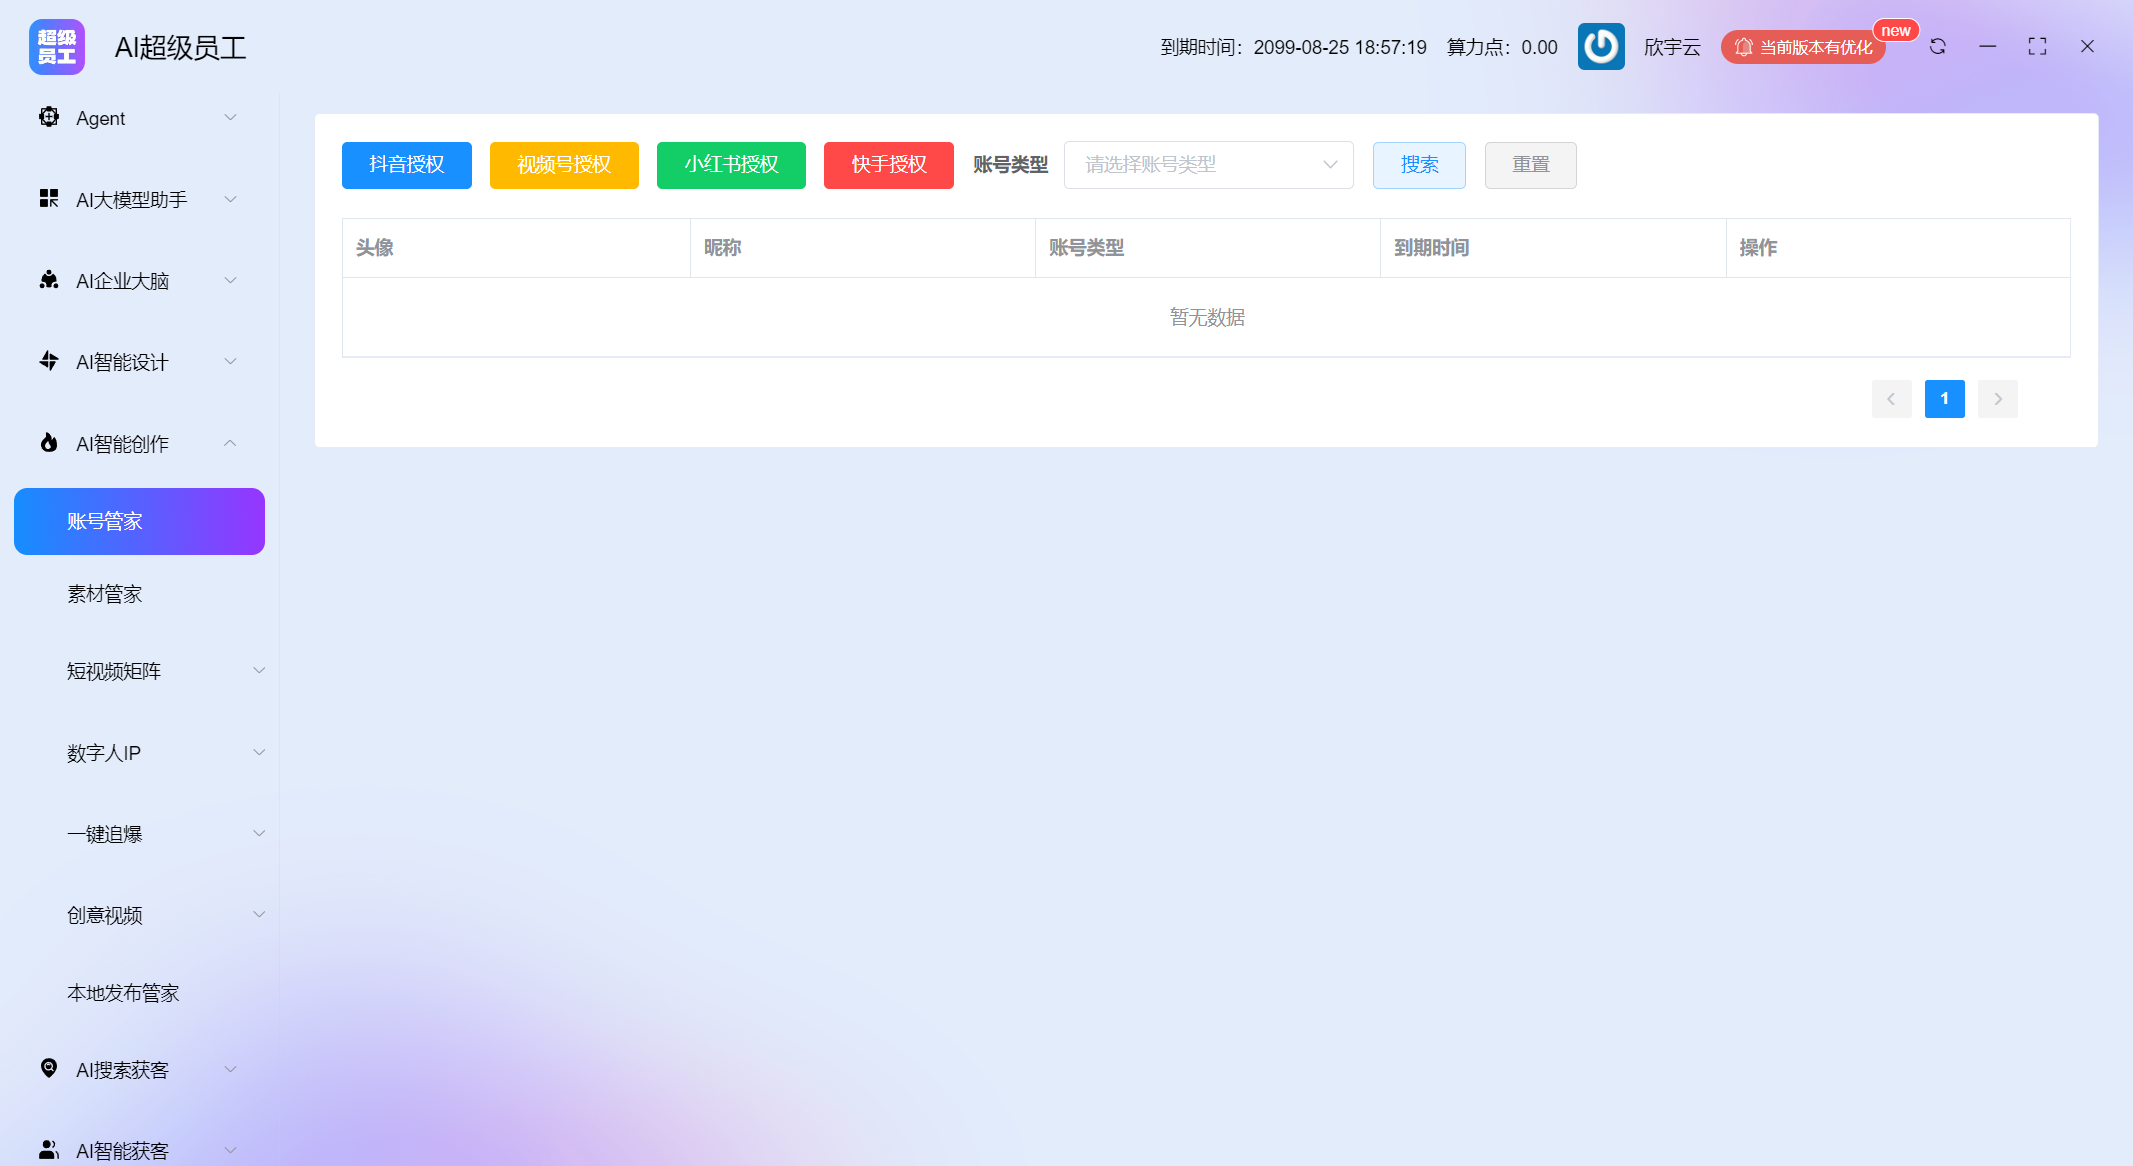Expand the 数字人IP submenu chevron
The image size is (2133, 1166).
(259, 752)
